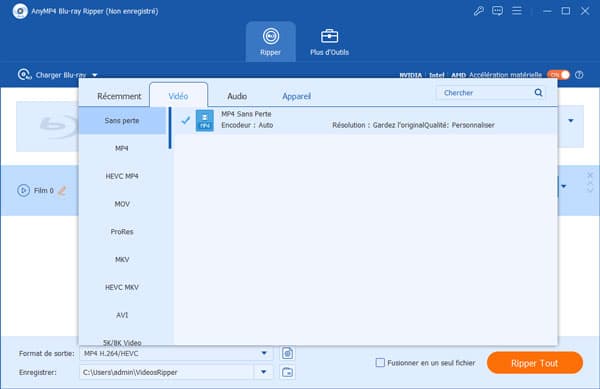Open the Plus d'Outils toolbox tab
This screenshot has width=600, height=389.
click(x=329, y=42)
